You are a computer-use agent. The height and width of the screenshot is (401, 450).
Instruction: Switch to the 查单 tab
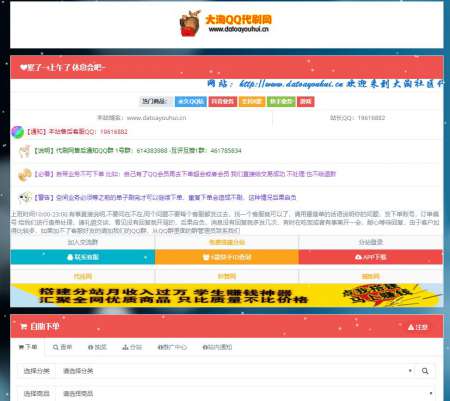point(63,347)
